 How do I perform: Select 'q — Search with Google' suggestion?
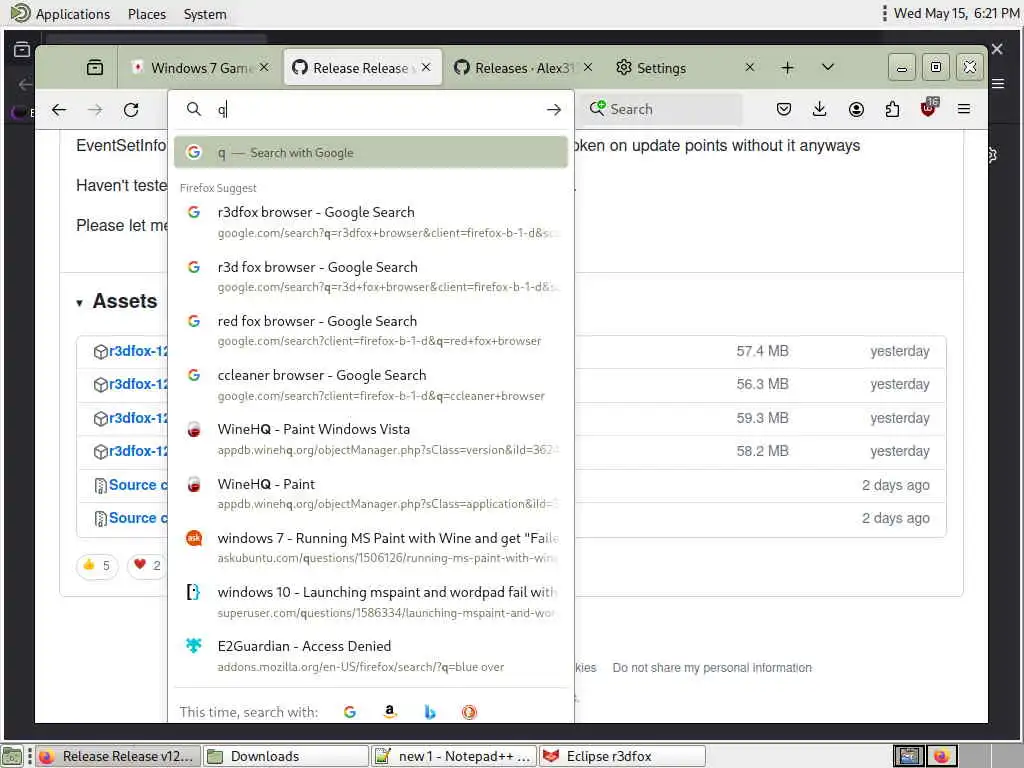[x=370, y=152]
